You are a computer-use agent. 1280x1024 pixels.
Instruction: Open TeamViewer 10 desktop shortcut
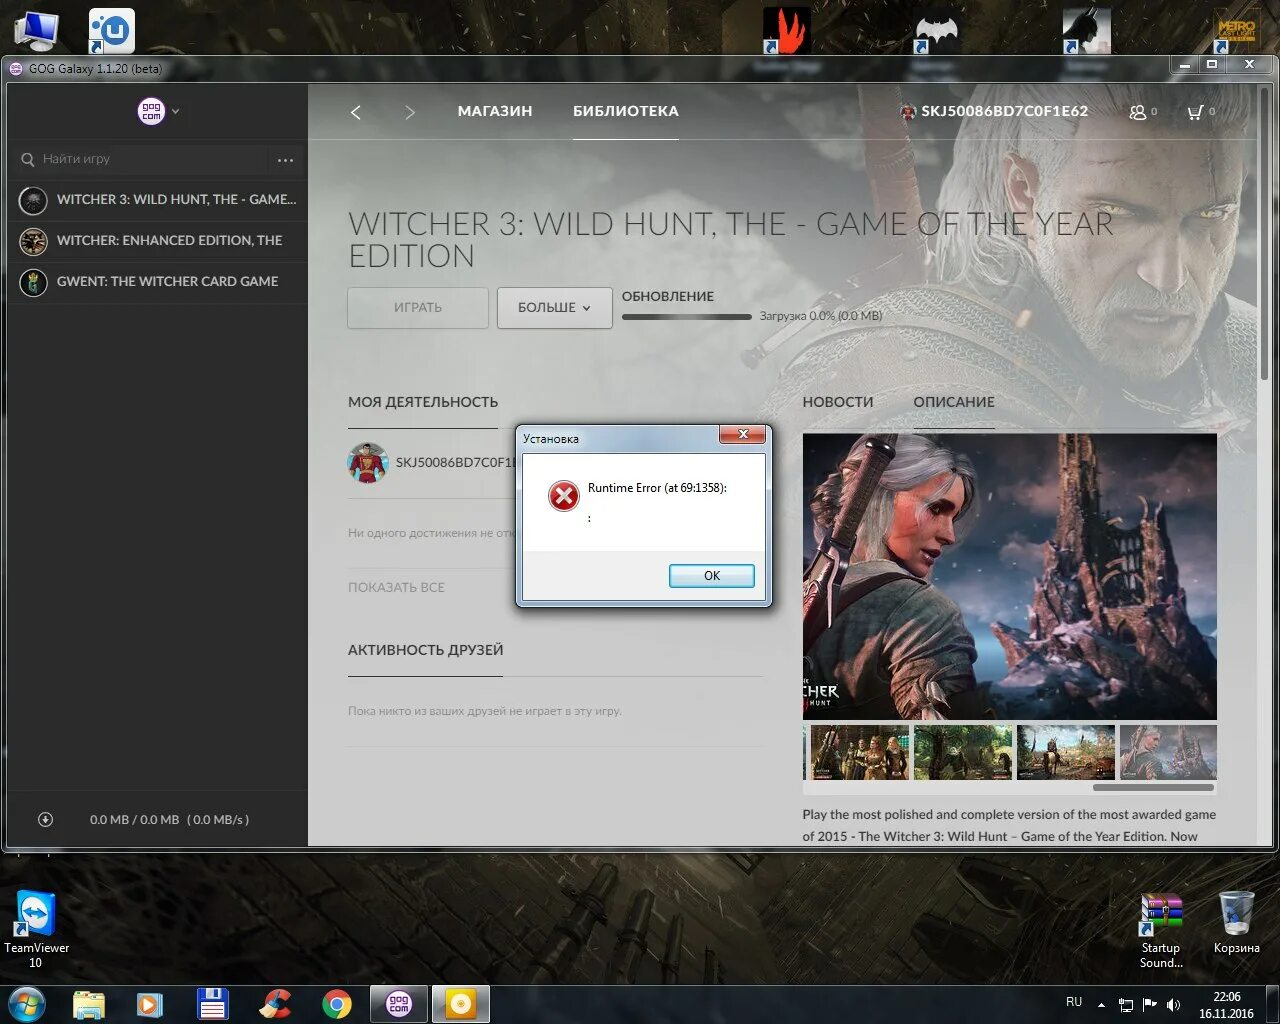[36, 930]
